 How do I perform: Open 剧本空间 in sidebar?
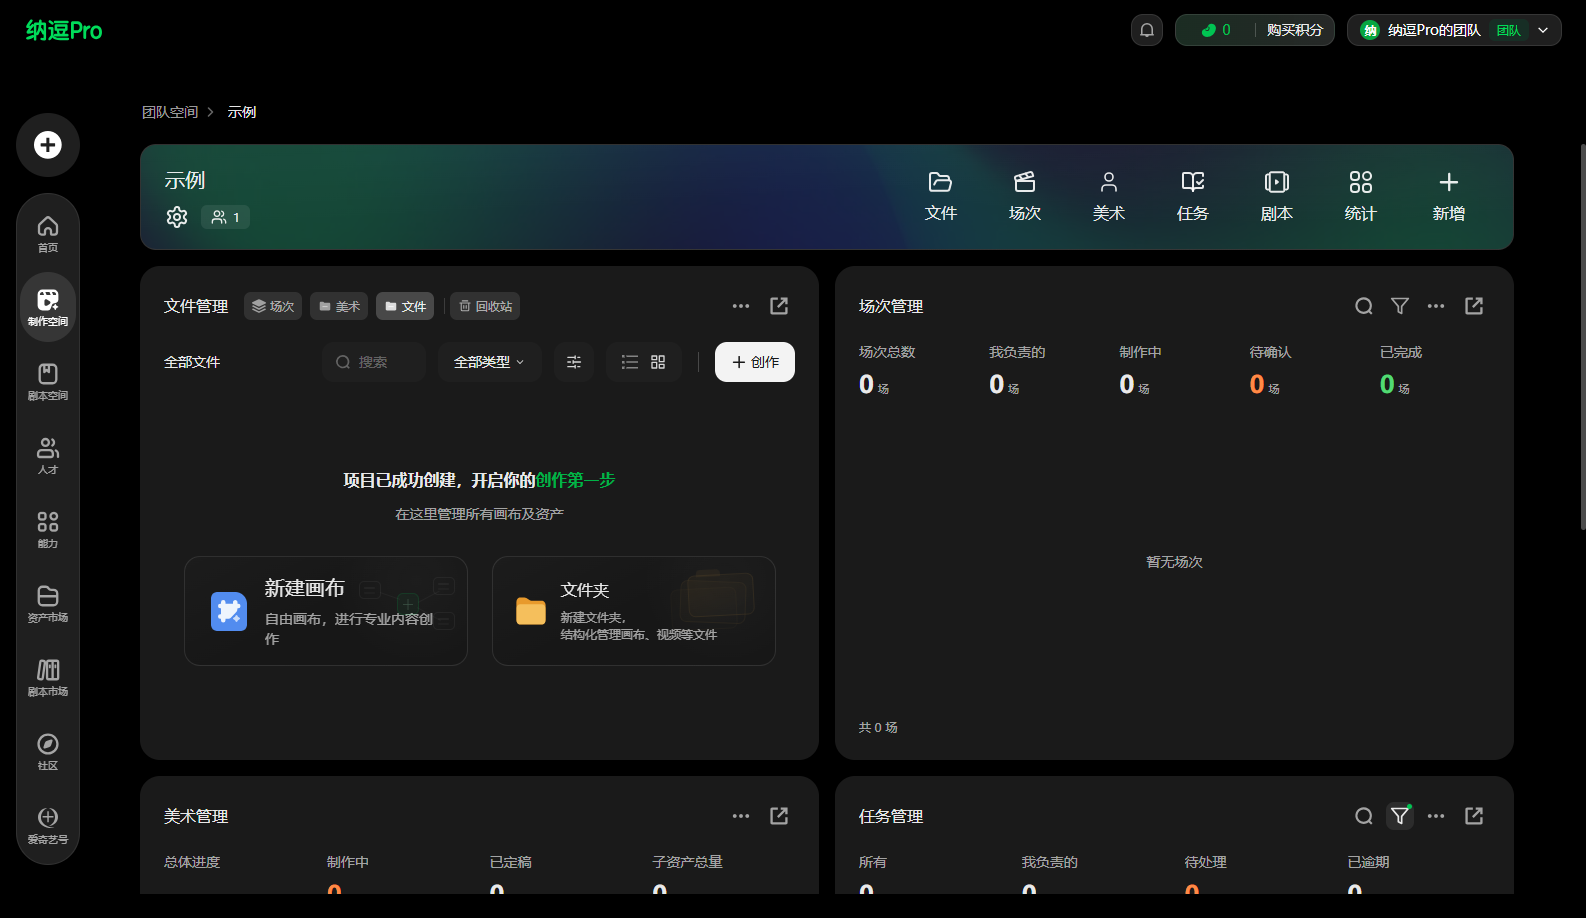point(48,382)
